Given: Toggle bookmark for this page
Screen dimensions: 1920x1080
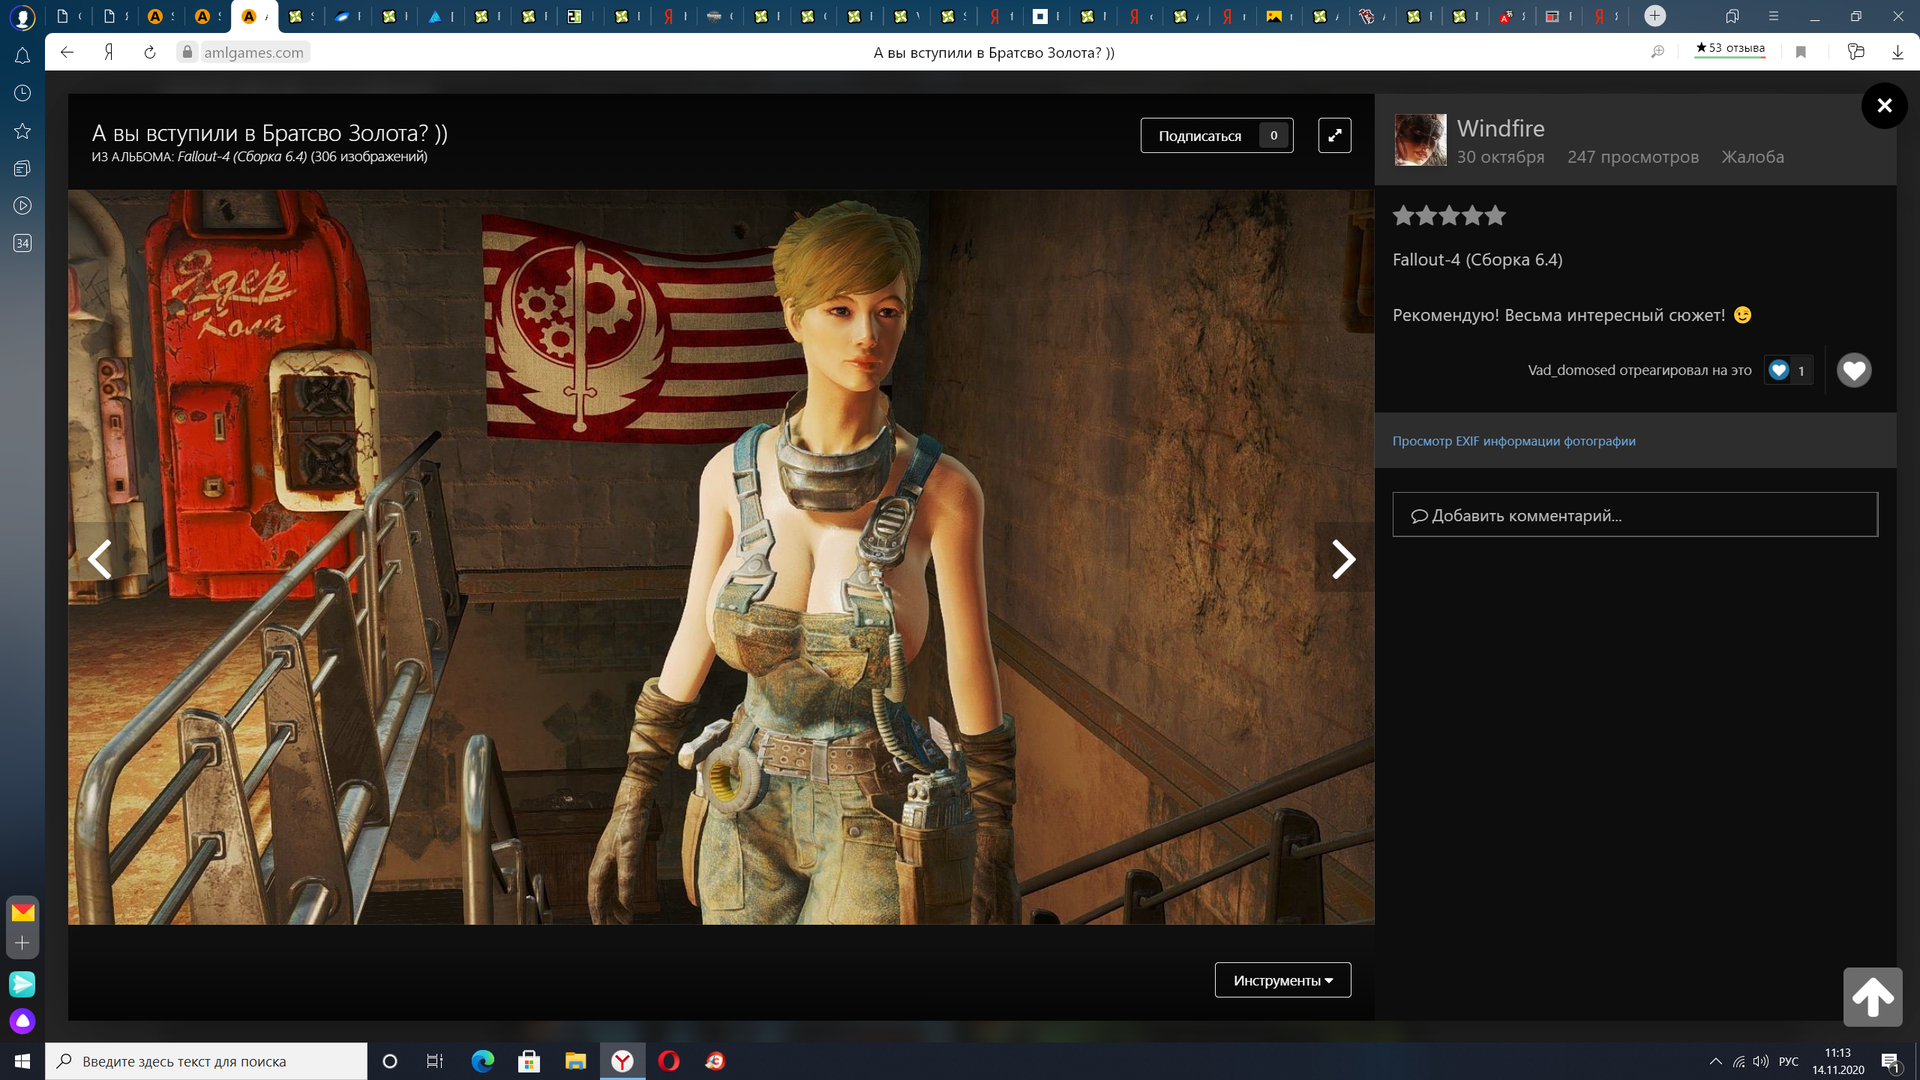Looking at the screenshot, I should click(1801, 52).
